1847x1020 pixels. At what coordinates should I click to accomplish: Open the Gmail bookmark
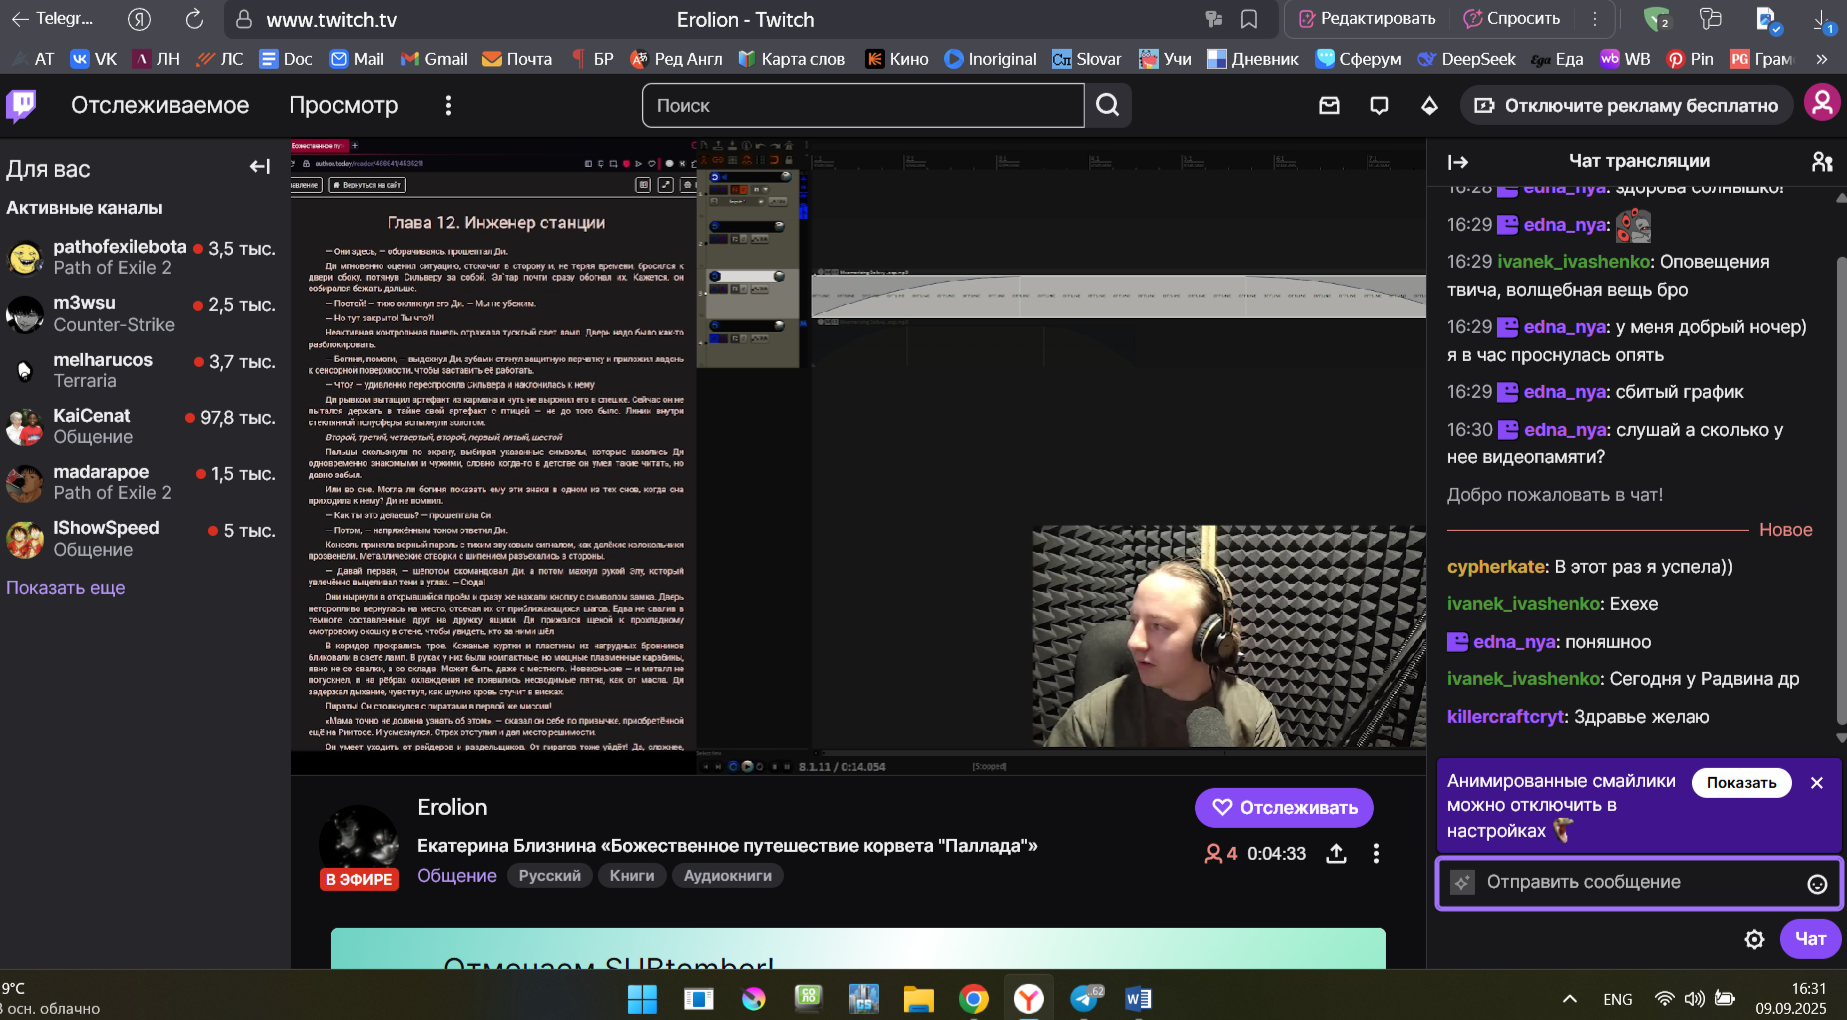pyautogui.click(x=434, y=59)
